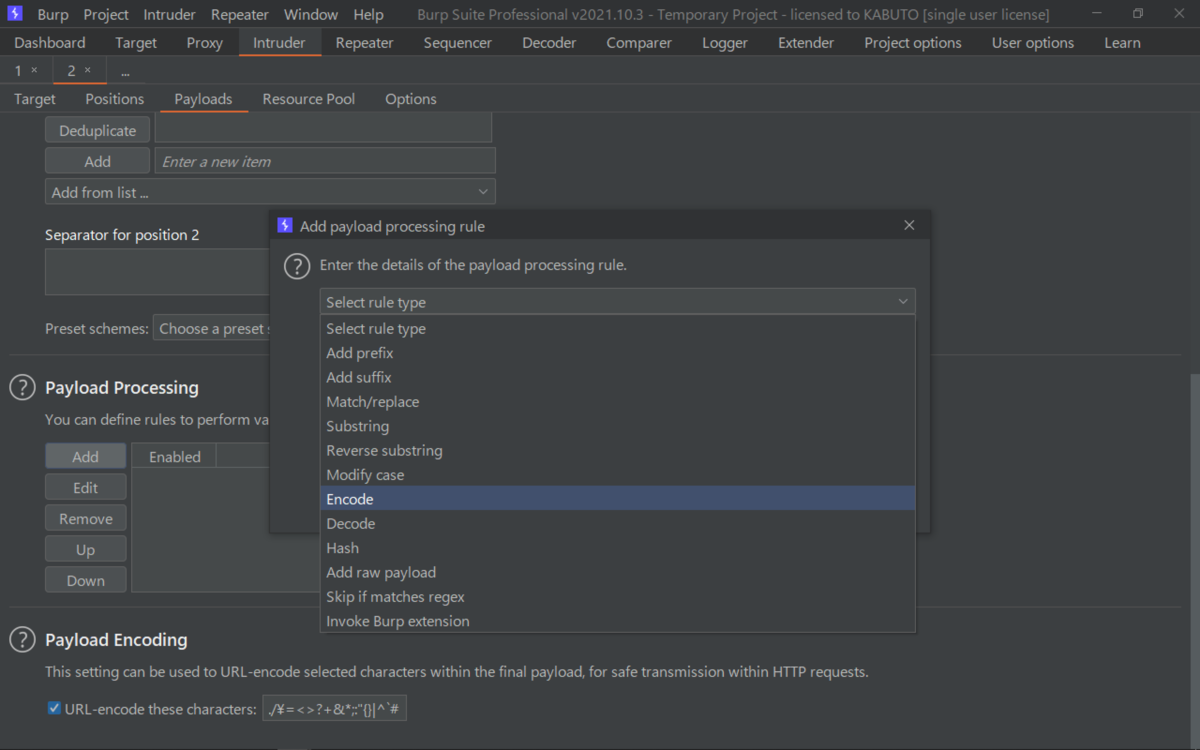Viewport: 1200px width, 750px height.
Task: Switch to the Logger tab
Action: coord(725,43)
